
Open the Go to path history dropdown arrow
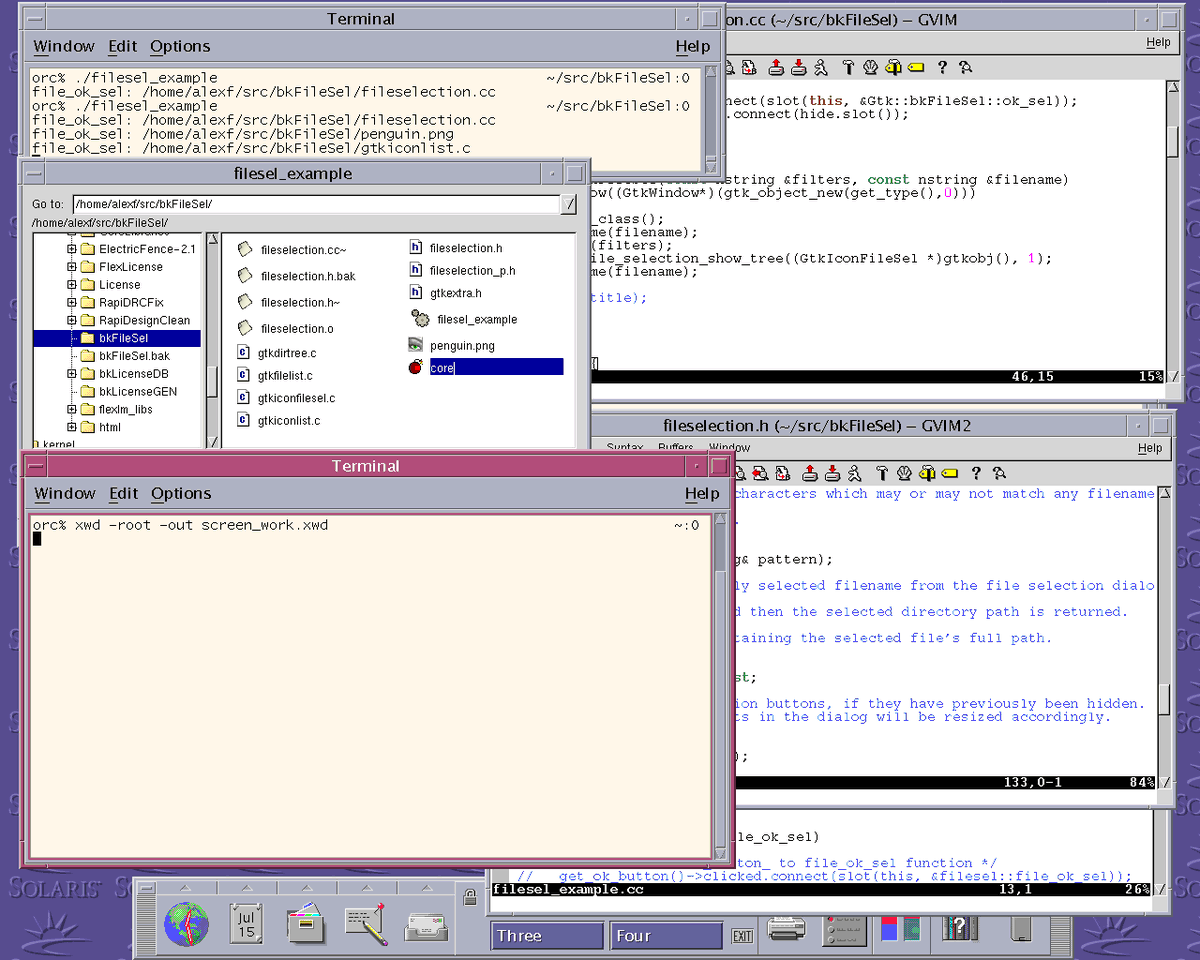(568, 204)
